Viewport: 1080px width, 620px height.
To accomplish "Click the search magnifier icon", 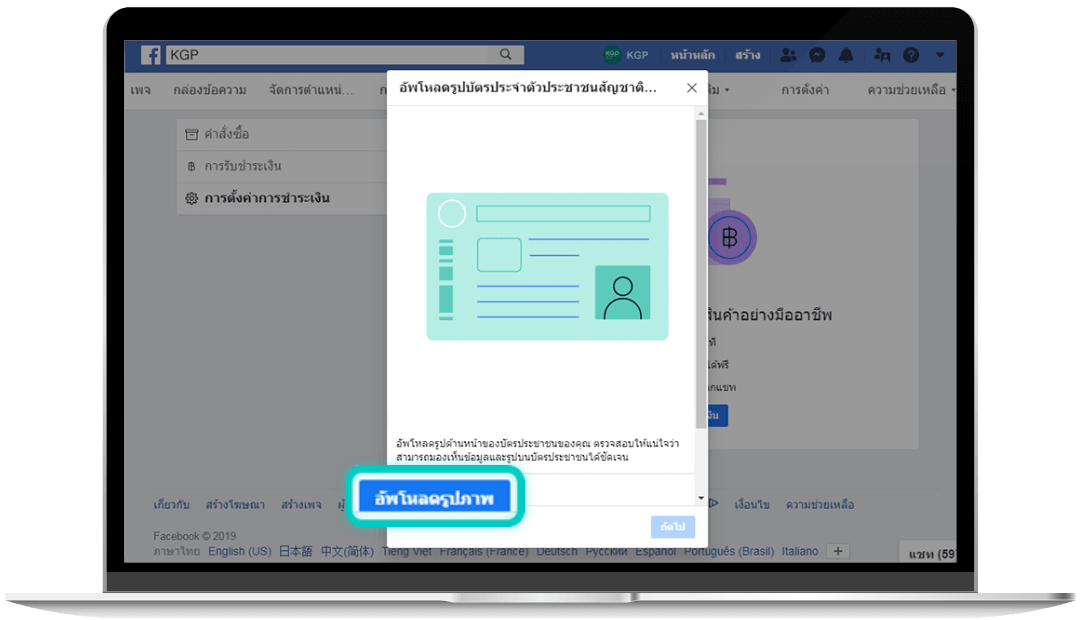I will point(506,55).
